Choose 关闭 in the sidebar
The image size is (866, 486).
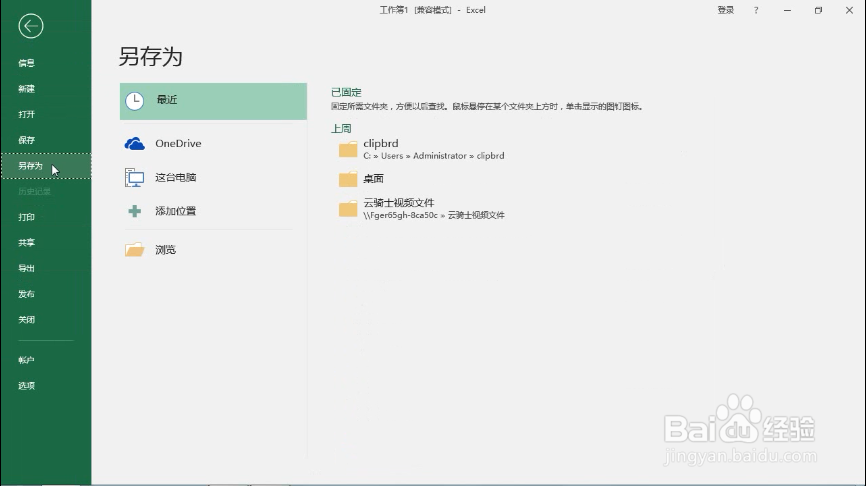(x=27, y=319)
